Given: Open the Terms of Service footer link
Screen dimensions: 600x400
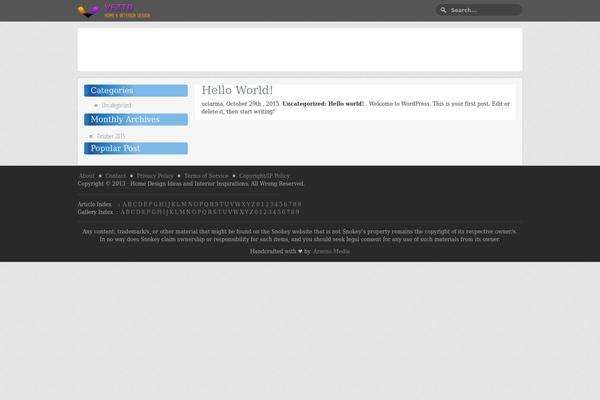Looking at the screenshot, I should [x=206, y=176].
